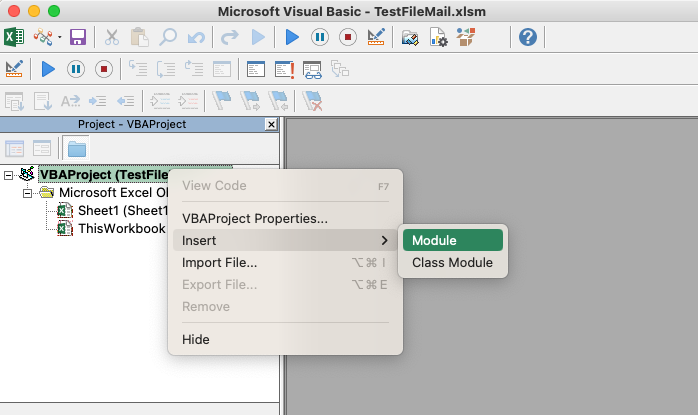Click the Indent icon

[97, 102]
